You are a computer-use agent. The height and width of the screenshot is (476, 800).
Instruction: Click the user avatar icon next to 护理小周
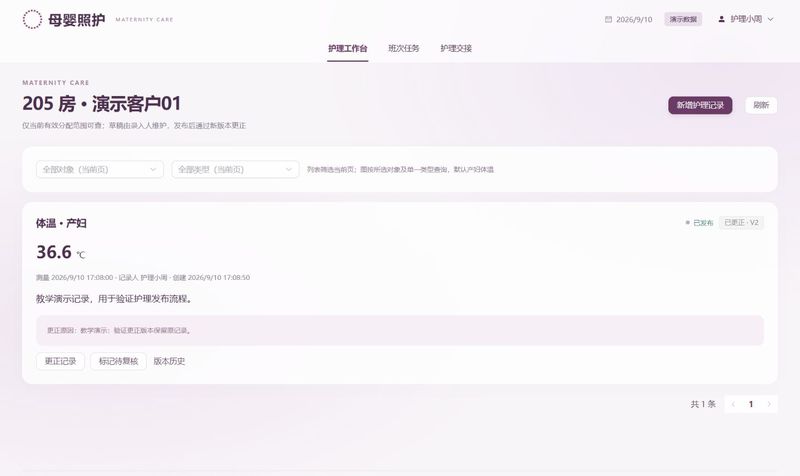coord(721,19)
